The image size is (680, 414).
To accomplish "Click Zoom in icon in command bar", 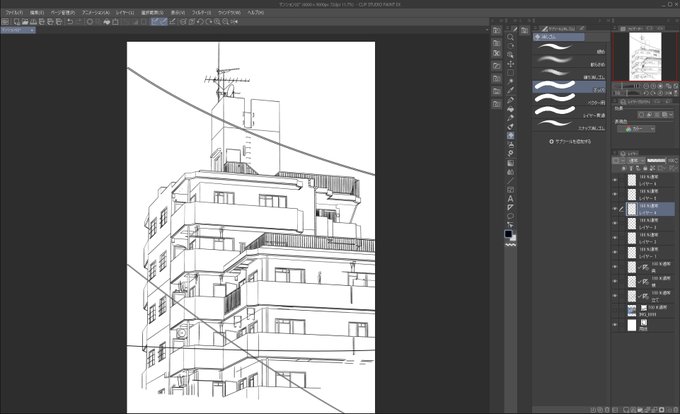I will click(217, 22).
